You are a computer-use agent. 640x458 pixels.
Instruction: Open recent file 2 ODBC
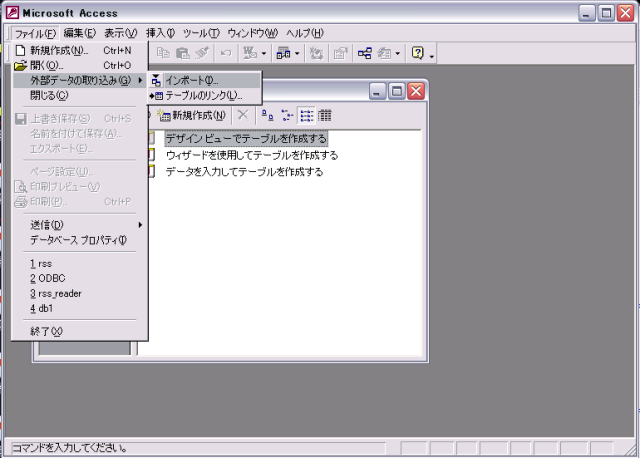pyautogui.click(x=80, y=278)
